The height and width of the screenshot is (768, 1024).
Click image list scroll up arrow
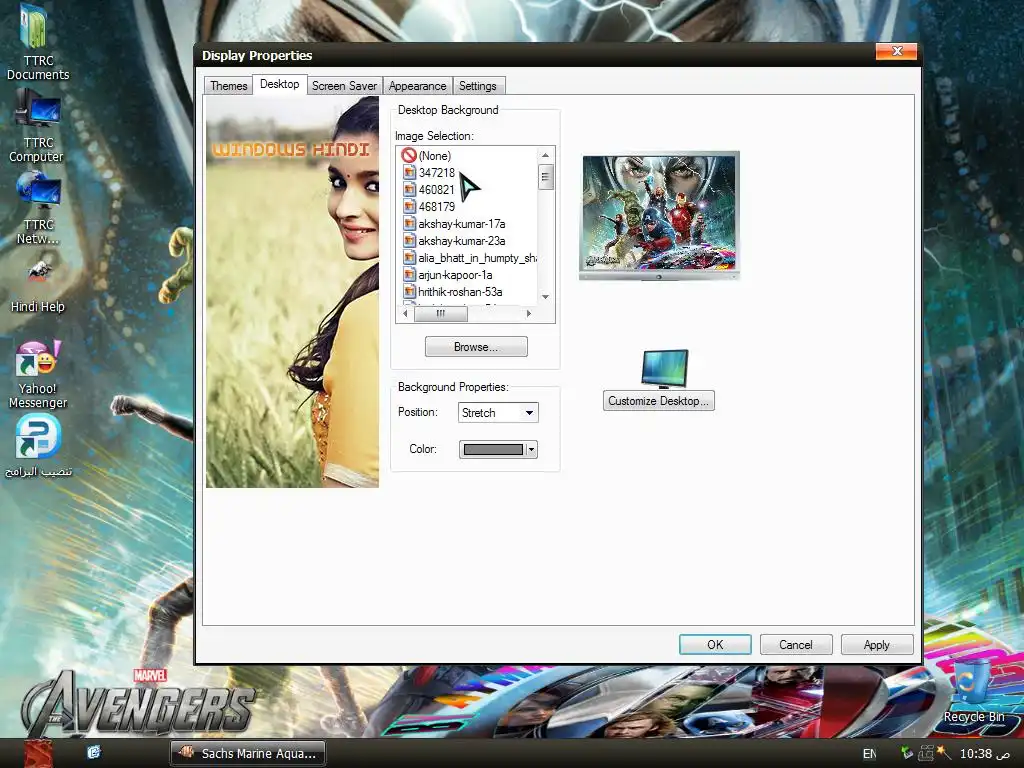(545, 155)
